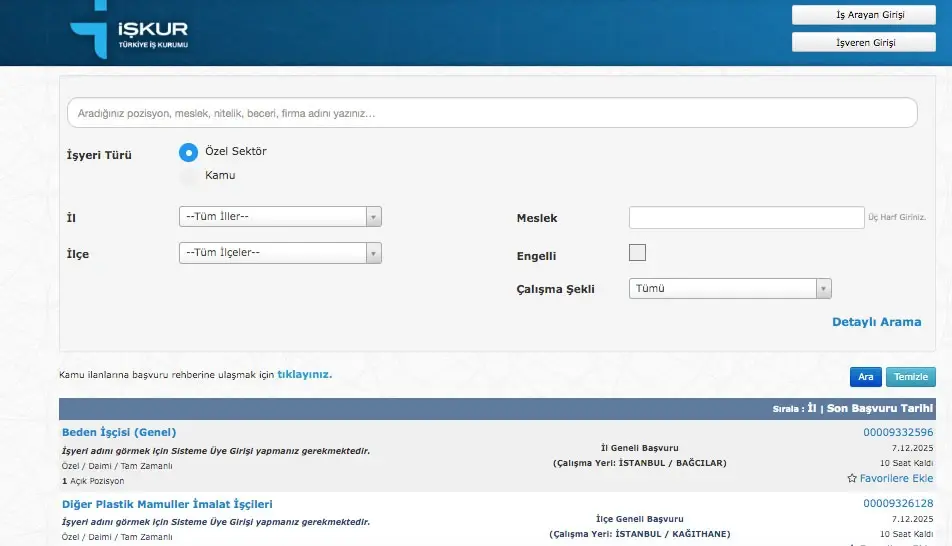The height and width of the screenshot is (546, 952).
Task: Open the İlçe (Tüm İlçeler) dropdown
Action: (280, 253)
